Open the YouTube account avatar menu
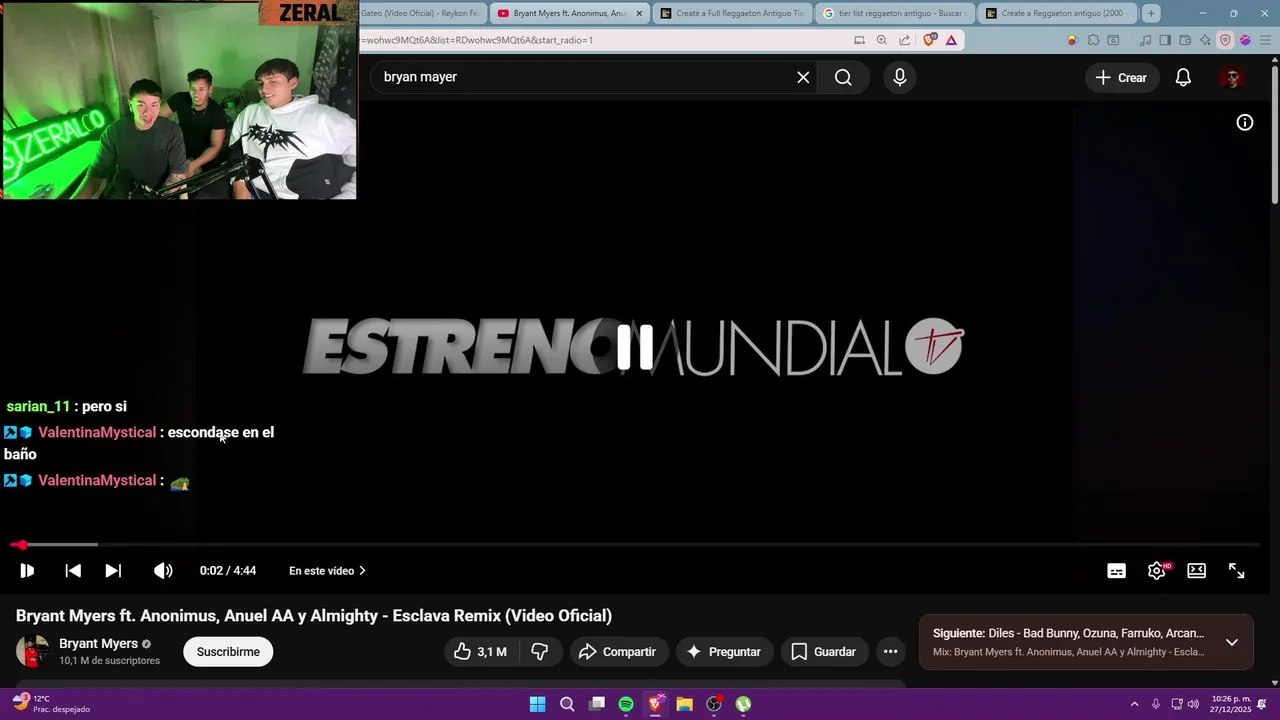1280x720 pixels. pos(1232,77)
